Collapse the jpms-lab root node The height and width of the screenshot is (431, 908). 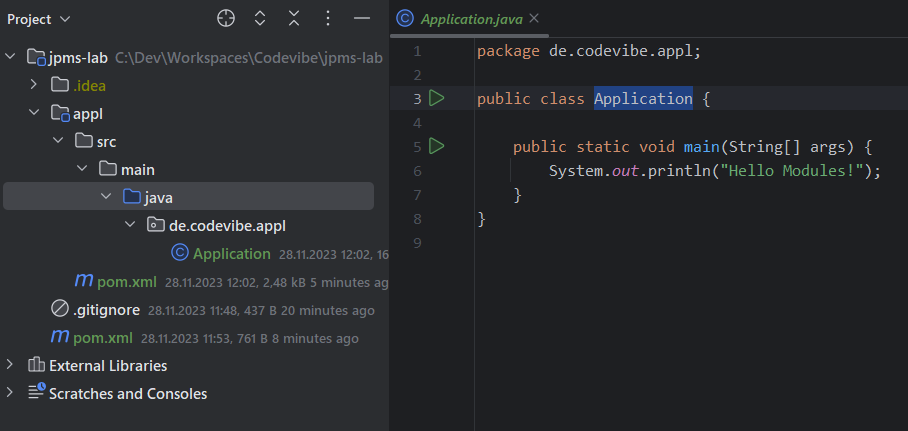click(x=10, y=57)
